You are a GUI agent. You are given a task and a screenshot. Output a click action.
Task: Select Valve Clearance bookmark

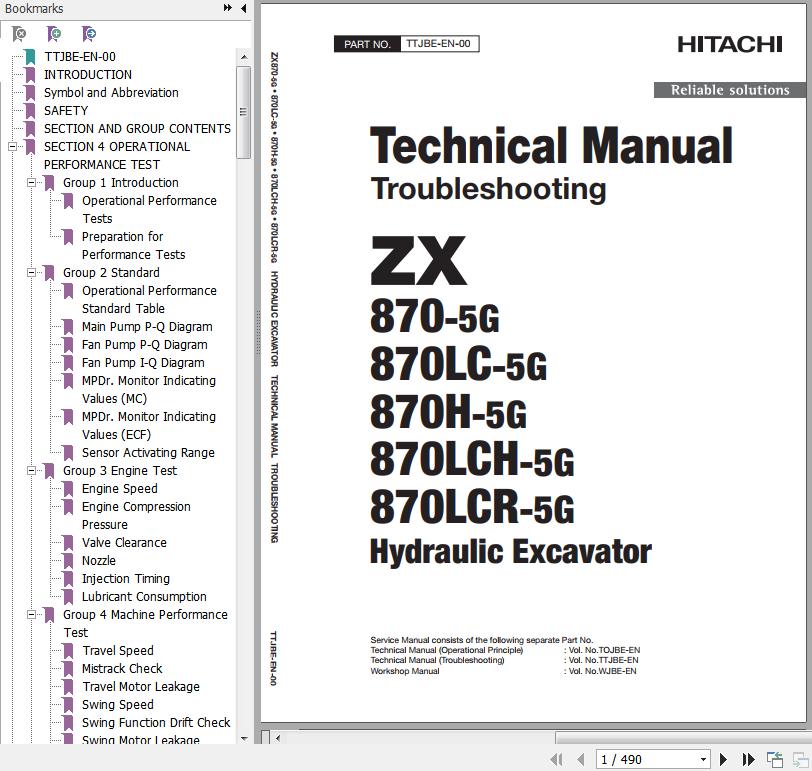click(x=124, y=543)
